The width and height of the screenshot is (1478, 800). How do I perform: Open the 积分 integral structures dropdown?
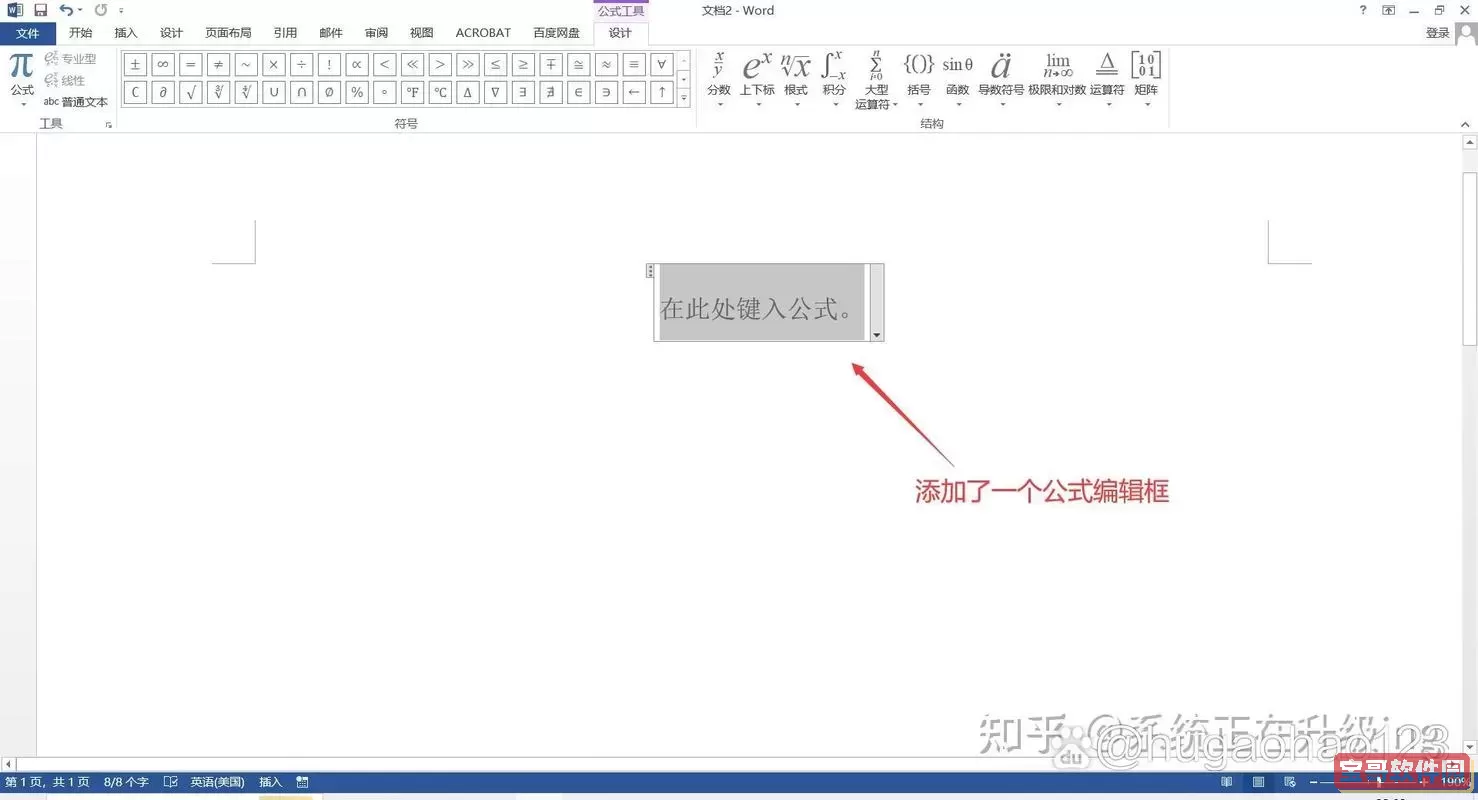point(834,80)
